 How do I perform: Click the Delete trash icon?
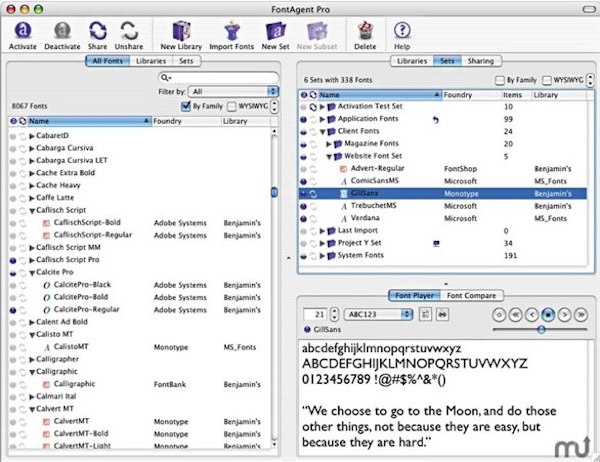click(x=365, y=32)
